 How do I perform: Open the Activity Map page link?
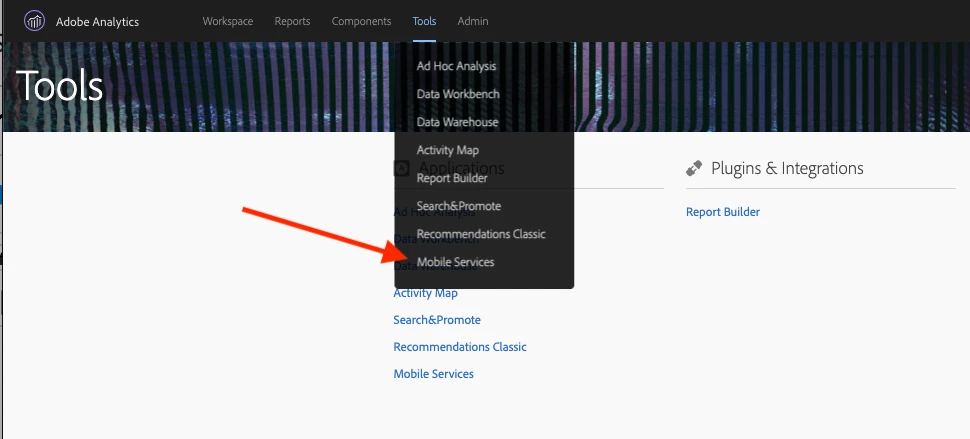[x=426, y=293]
